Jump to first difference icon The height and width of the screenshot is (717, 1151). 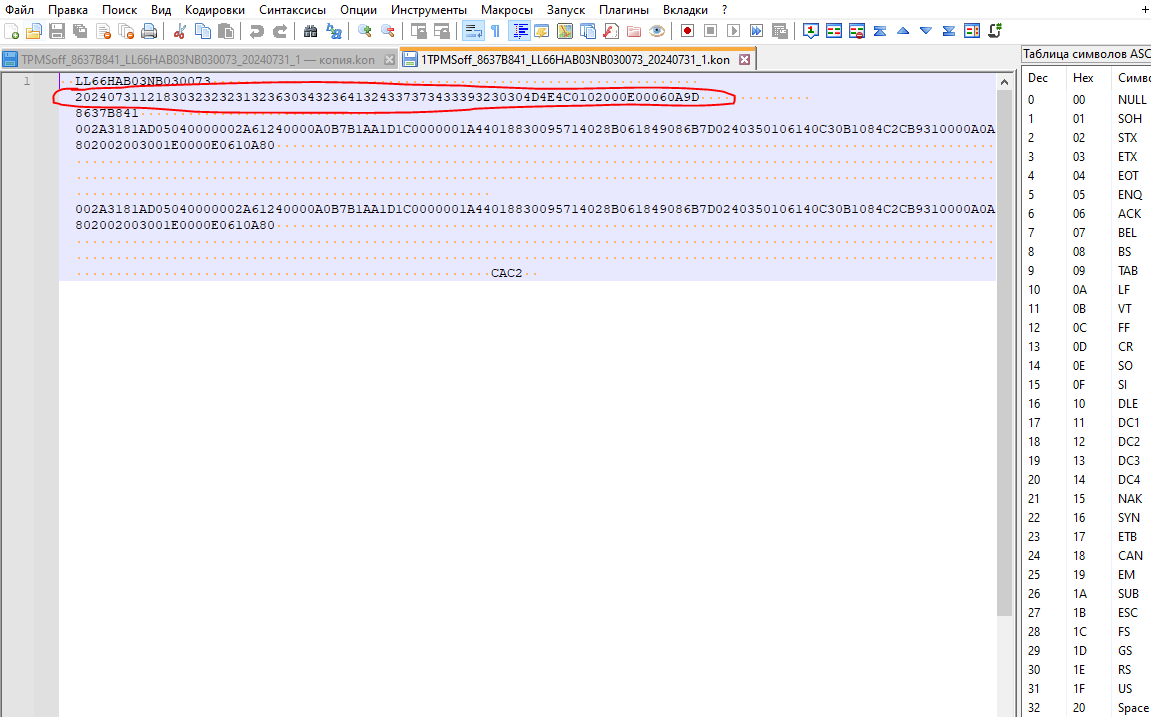[x=879, y=31]
